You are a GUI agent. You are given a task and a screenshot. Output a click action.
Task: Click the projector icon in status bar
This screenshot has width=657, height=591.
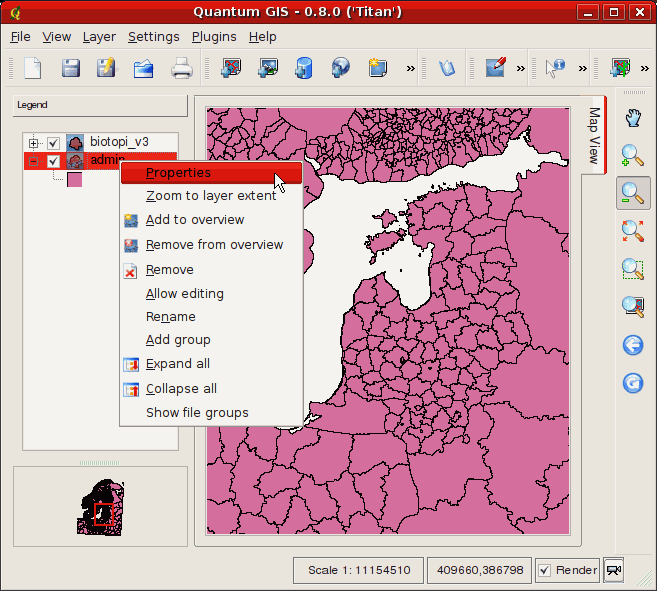click(614, 570)
